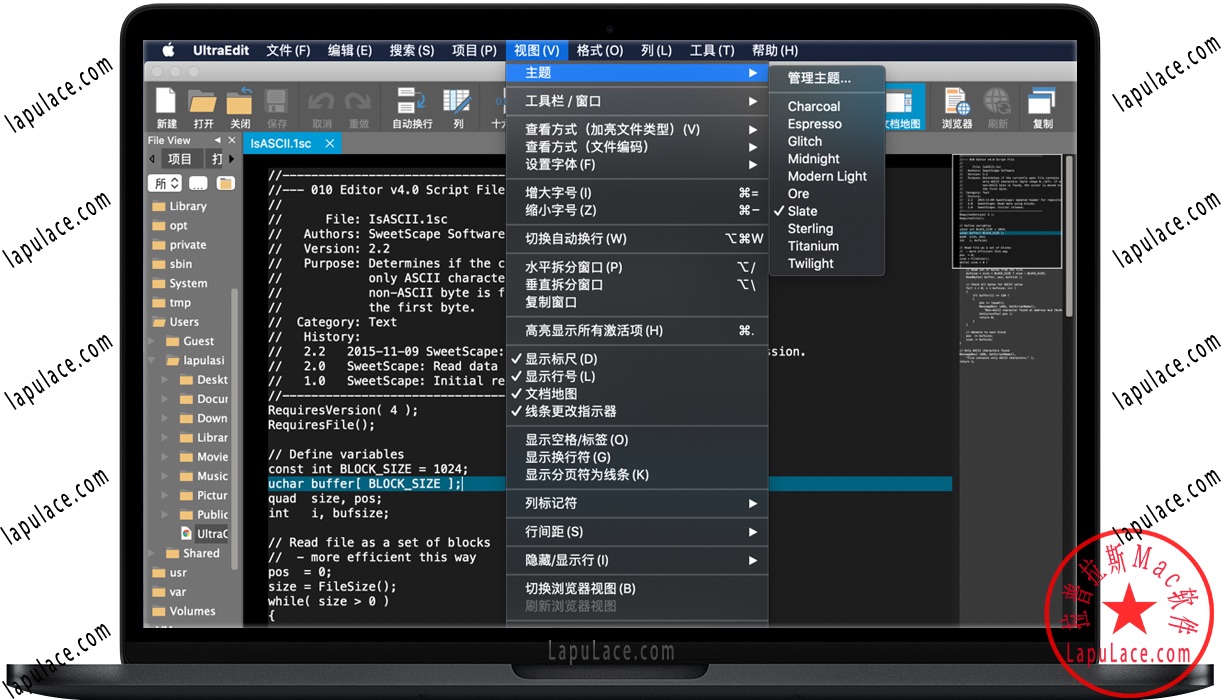Expand the lapulasi folder in file tree
The width and height of the screenshot is (1221, 700).
point(152,360)
